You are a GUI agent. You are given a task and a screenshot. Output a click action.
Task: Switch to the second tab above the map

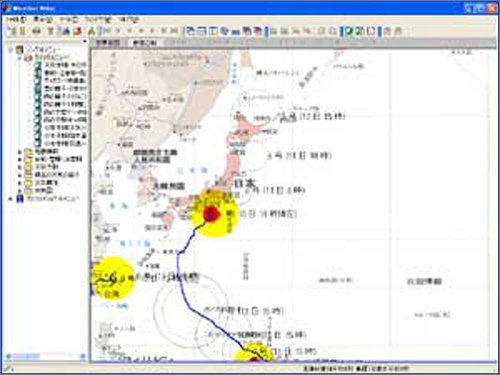pos(144,43)
